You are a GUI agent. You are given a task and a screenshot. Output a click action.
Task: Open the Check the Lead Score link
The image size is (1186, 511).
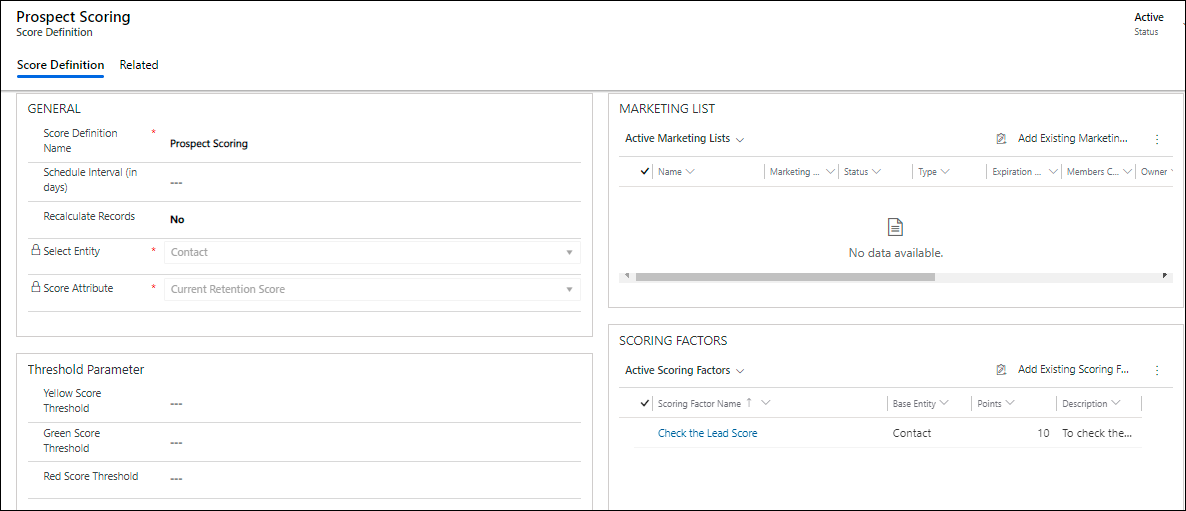tap(707, 434)
